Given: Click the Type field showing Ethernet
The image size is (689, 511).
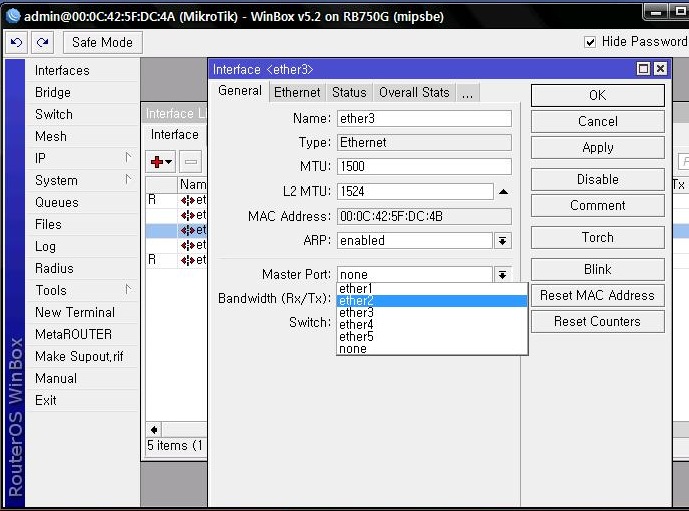Looking at the screenshot, I should 424,142.
